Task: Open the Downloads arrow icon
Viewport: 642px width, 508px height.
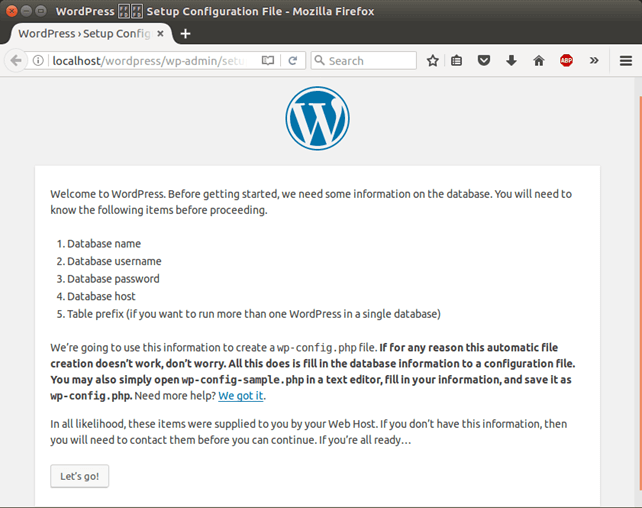Action: (x=511, y=61)
